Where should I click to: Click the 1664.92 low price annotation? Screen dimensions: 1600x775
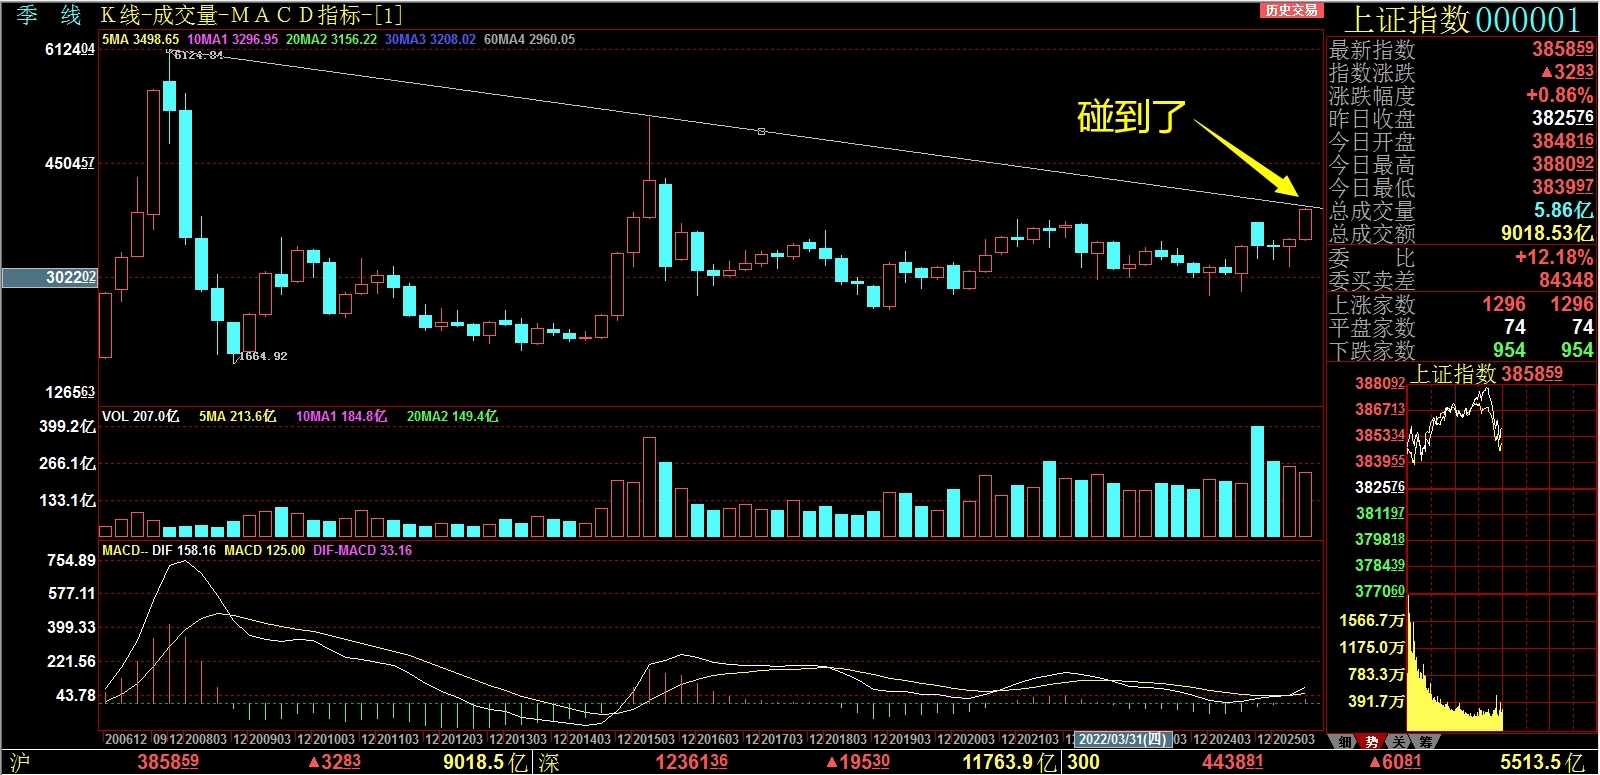(263, 356)
